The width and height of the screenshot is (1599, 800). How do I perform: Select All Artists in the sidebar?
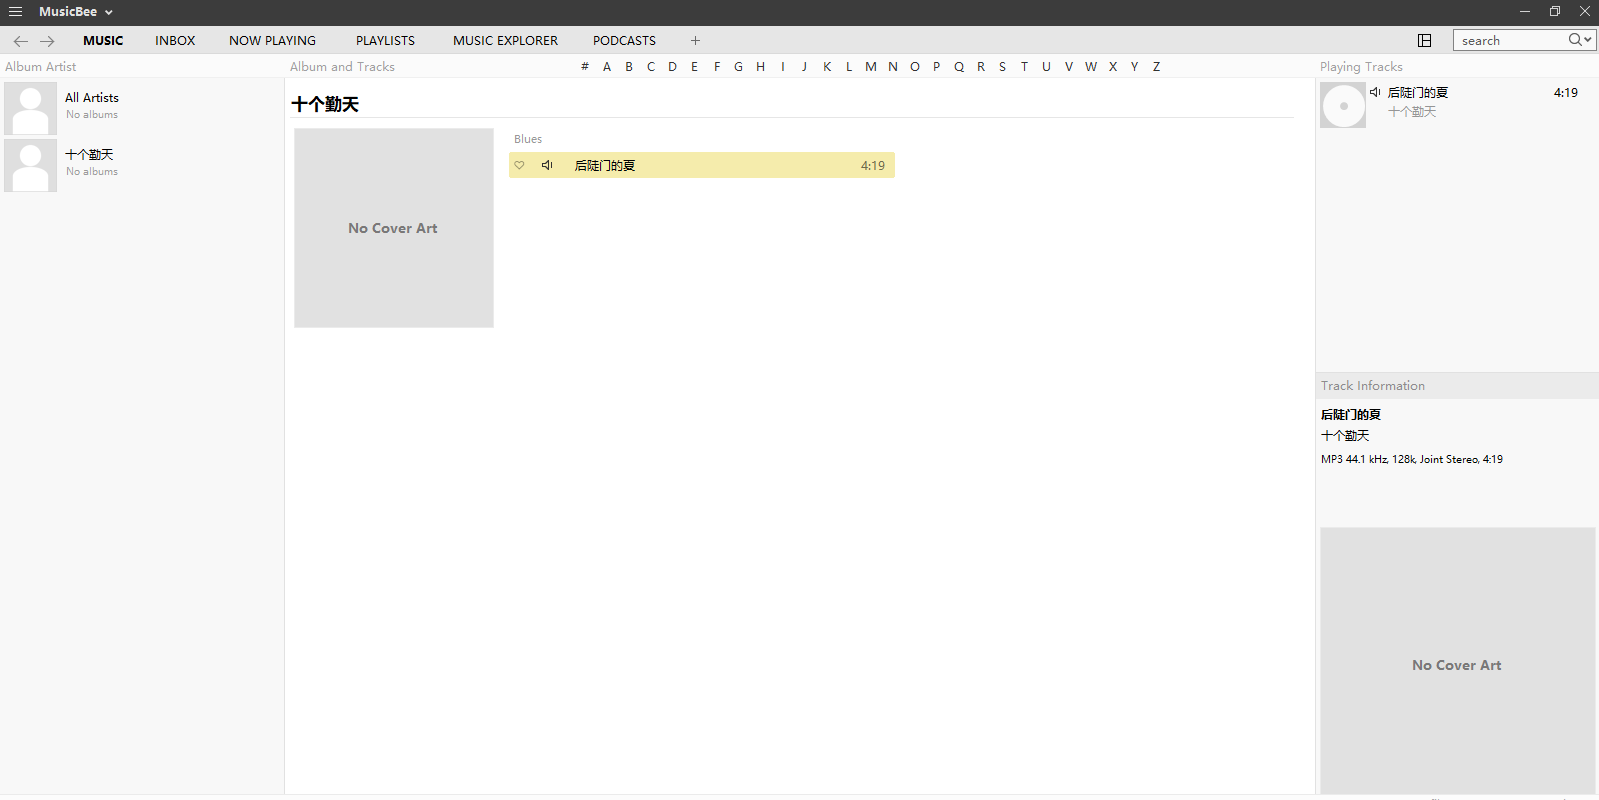[x=92, y=98]
